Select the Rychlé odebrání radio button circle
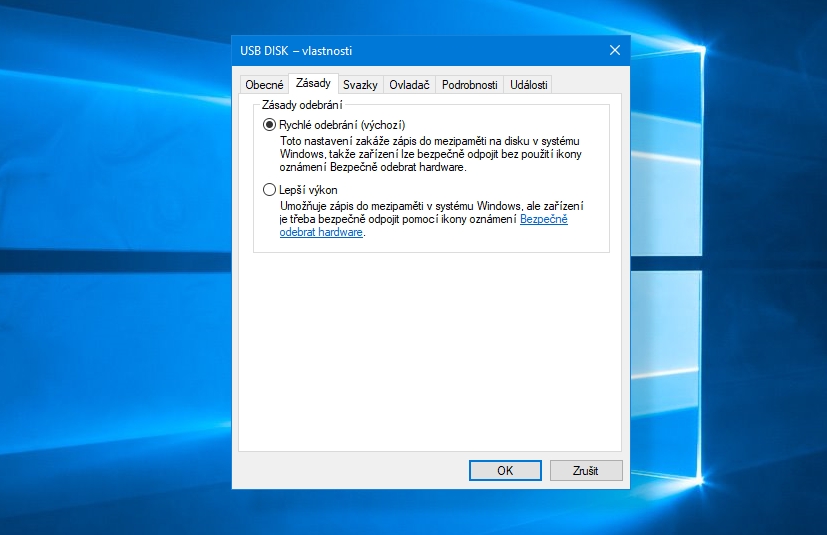The image size is (827, 535). 268,125
